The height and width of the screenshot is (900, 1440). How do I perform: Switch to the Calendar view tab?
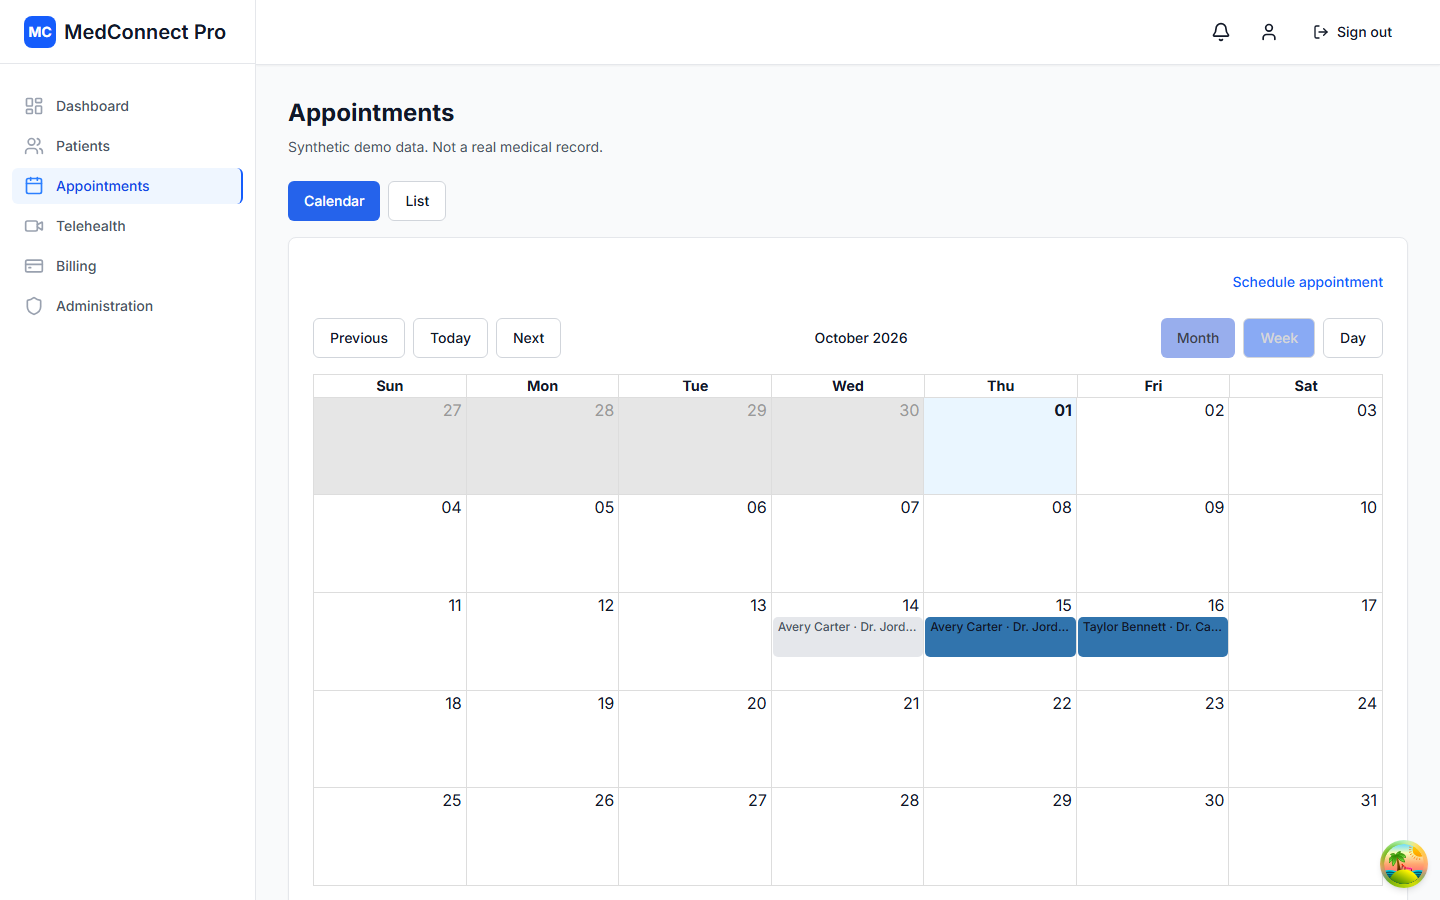pyautogui.click(x=334, y=201)
